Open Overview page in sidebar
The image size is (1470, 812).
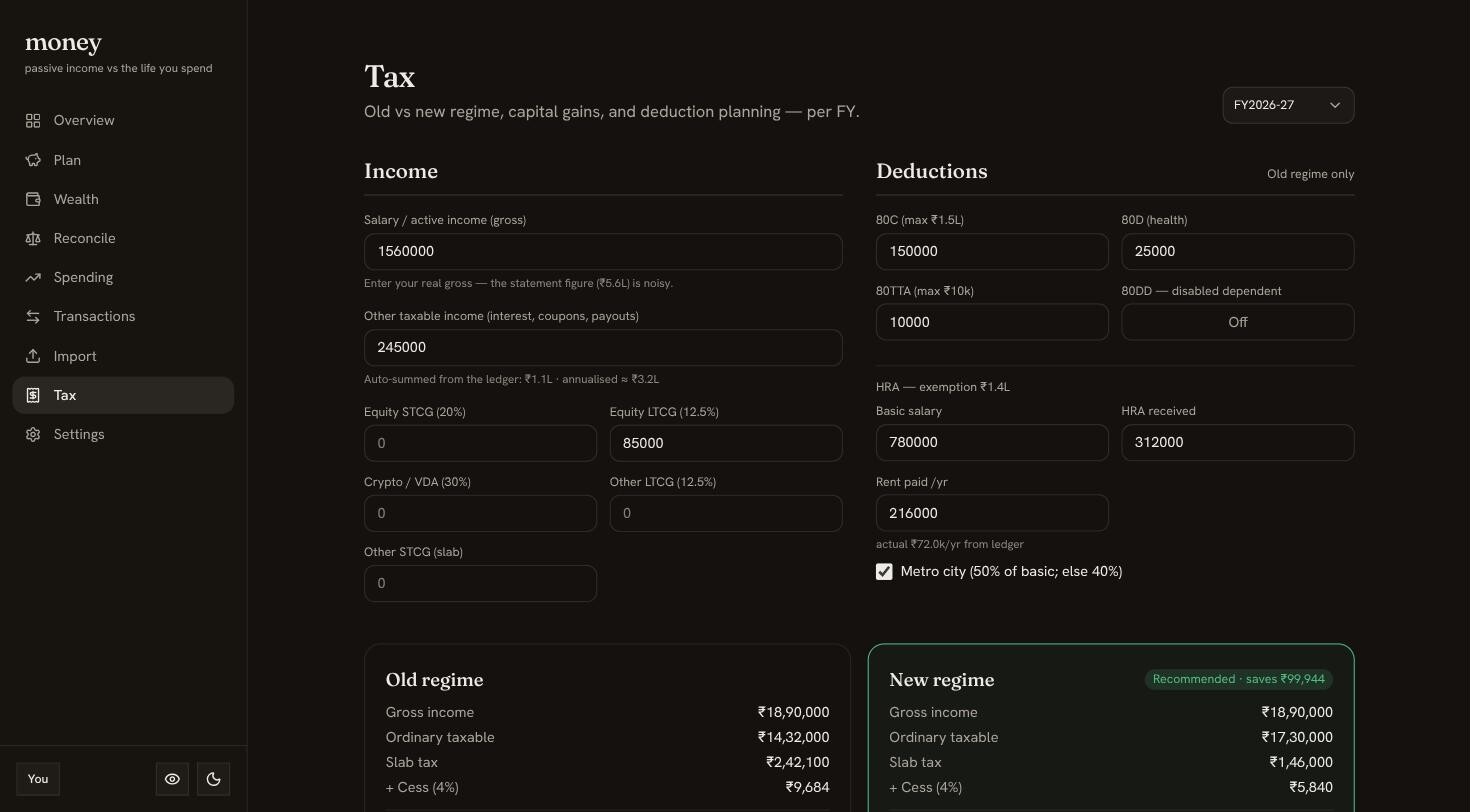[x=123, y=121]
